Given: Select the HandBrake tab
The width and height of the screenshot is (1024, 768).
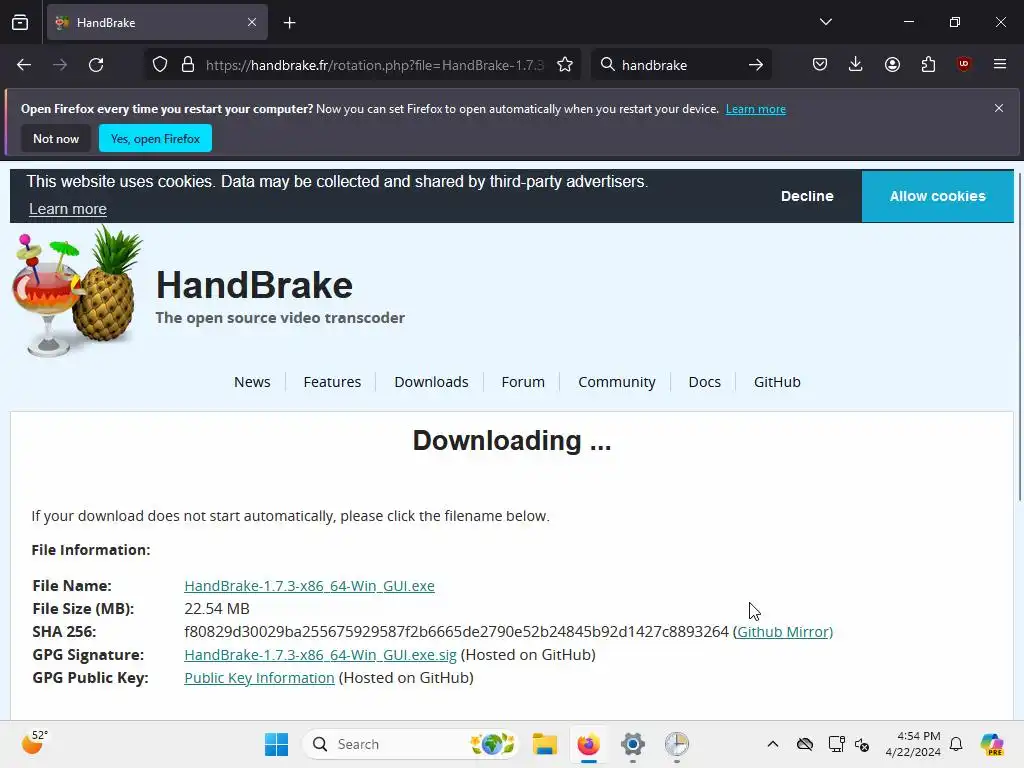Looking at the screenshot, I should [x=157, y=22].
